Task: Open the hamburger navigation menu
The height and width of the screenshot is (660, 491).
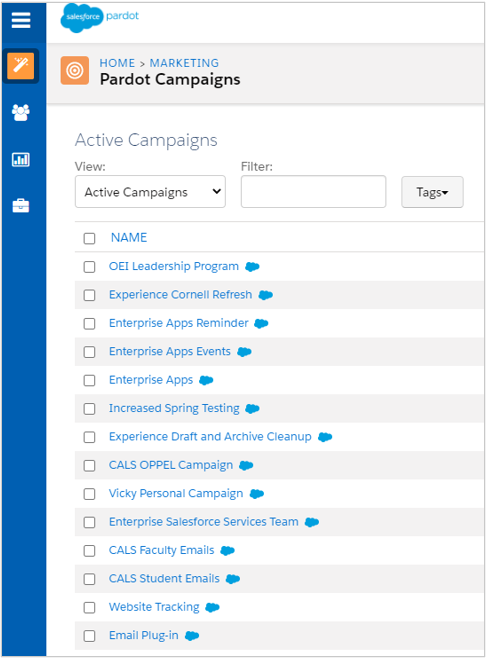Action: pyautogui.click(x=21, y=20)
